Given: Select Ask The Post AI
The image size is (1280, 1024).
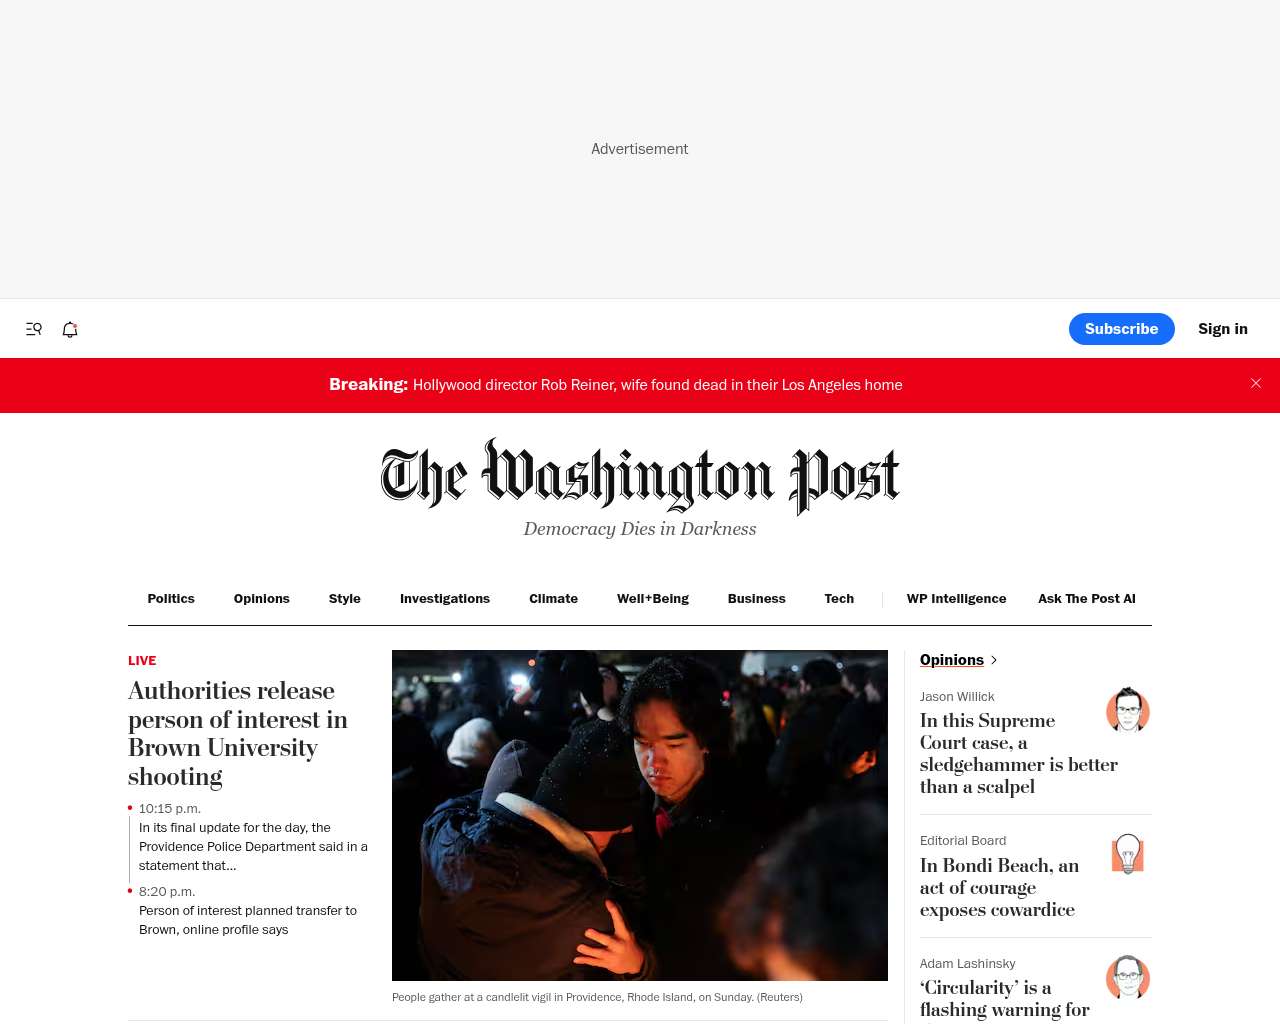Looking at the screenshot, I should 1087,599.
